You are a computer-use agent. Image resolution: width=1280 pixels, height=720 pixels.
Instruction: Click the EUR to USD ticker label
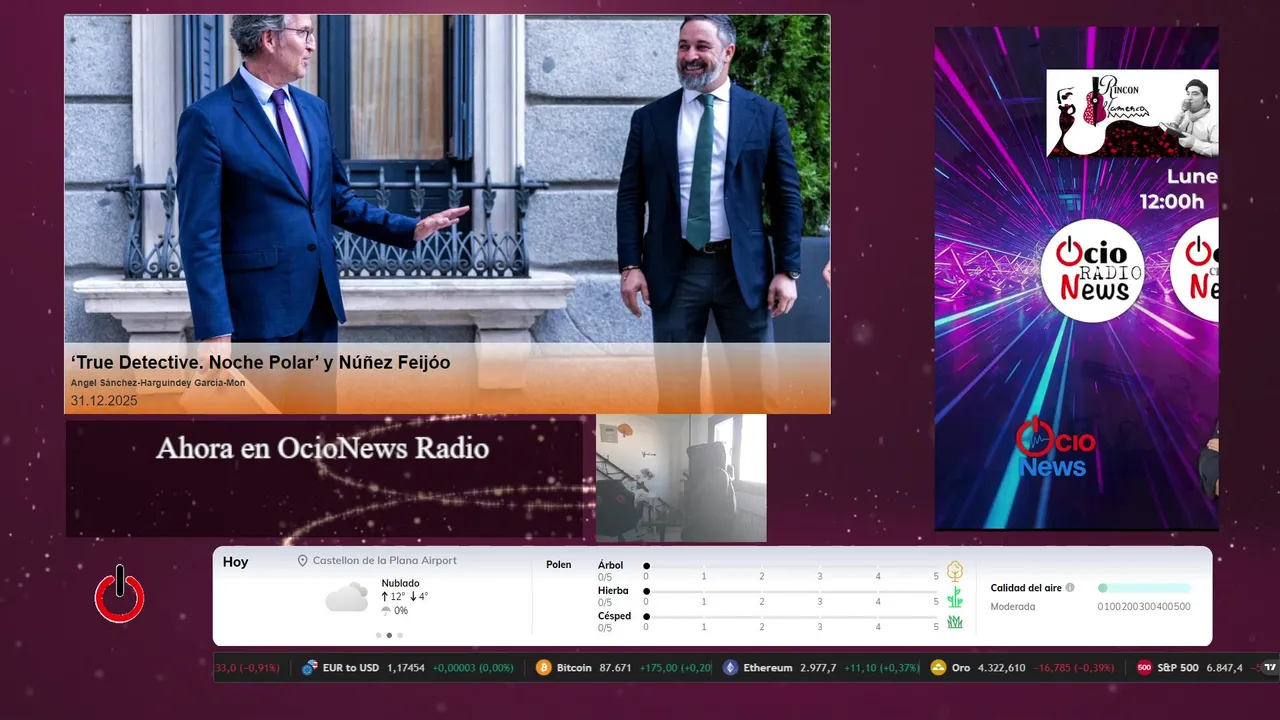351,667
